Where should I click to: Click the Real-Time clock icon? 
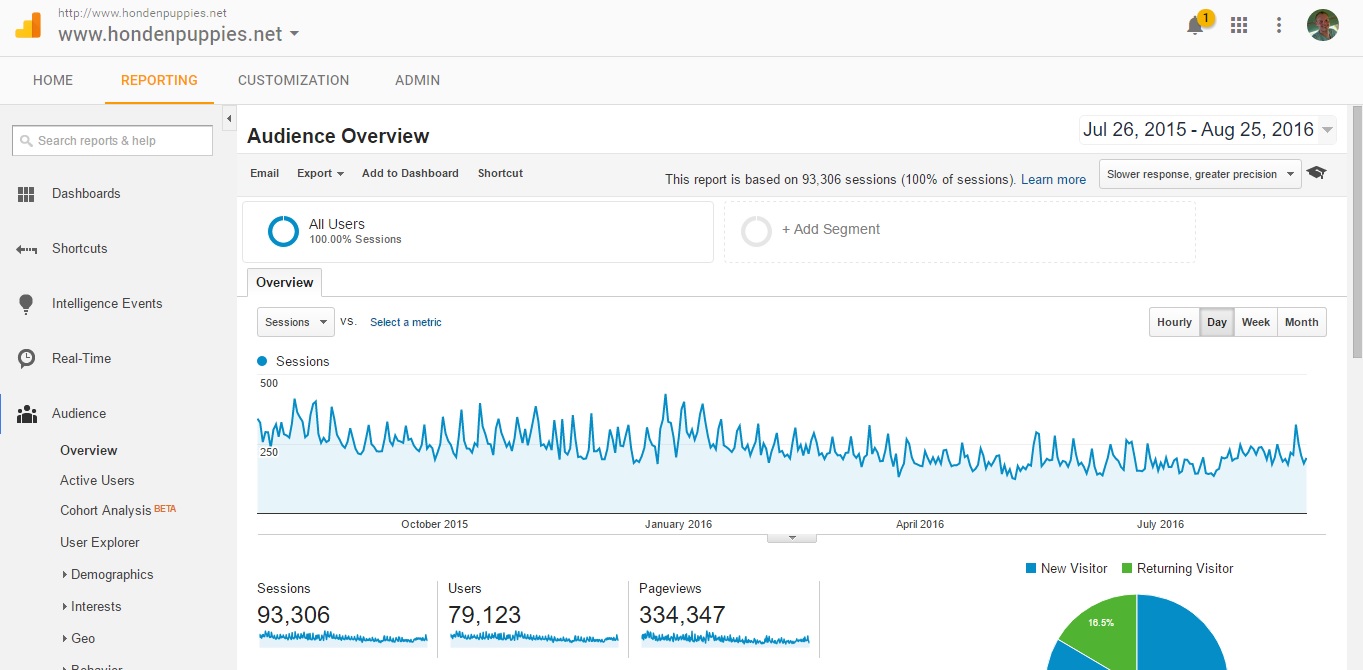(x=28, y=359)
